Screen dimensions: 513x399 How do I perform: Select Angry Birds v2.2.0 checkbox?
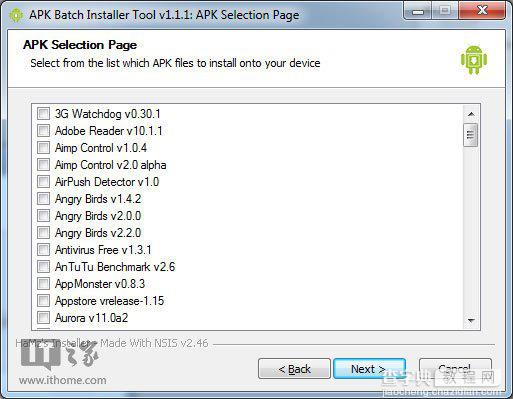(43, 232)
